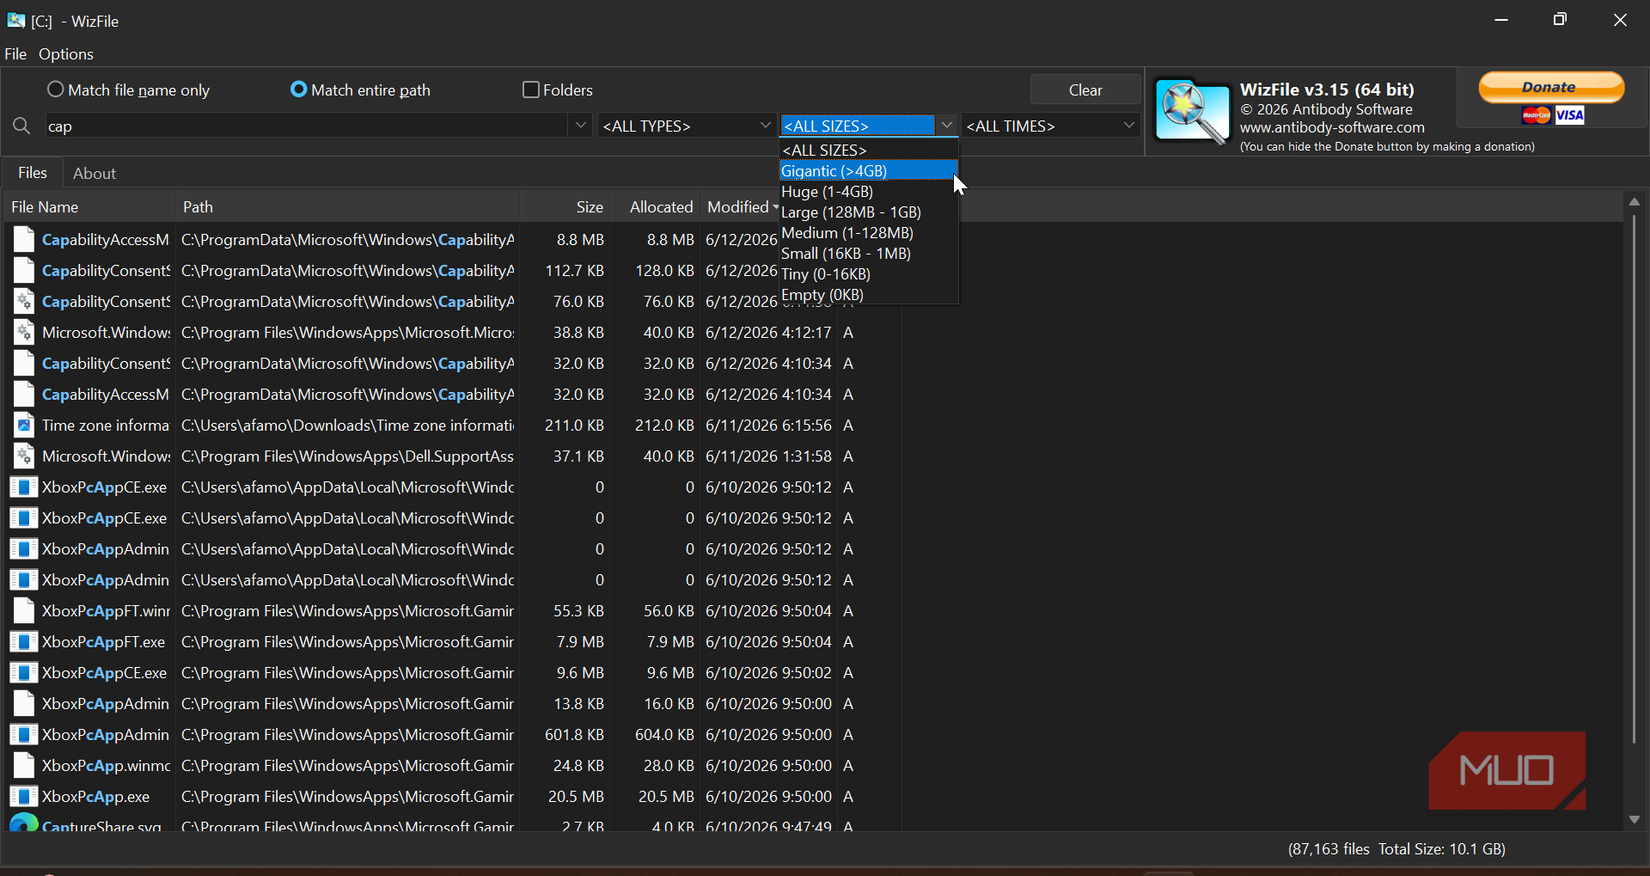Collapse the ALL SIZES dropdown arrow
The width and height of the screenshot is (1650, 876).
point(946,125)
